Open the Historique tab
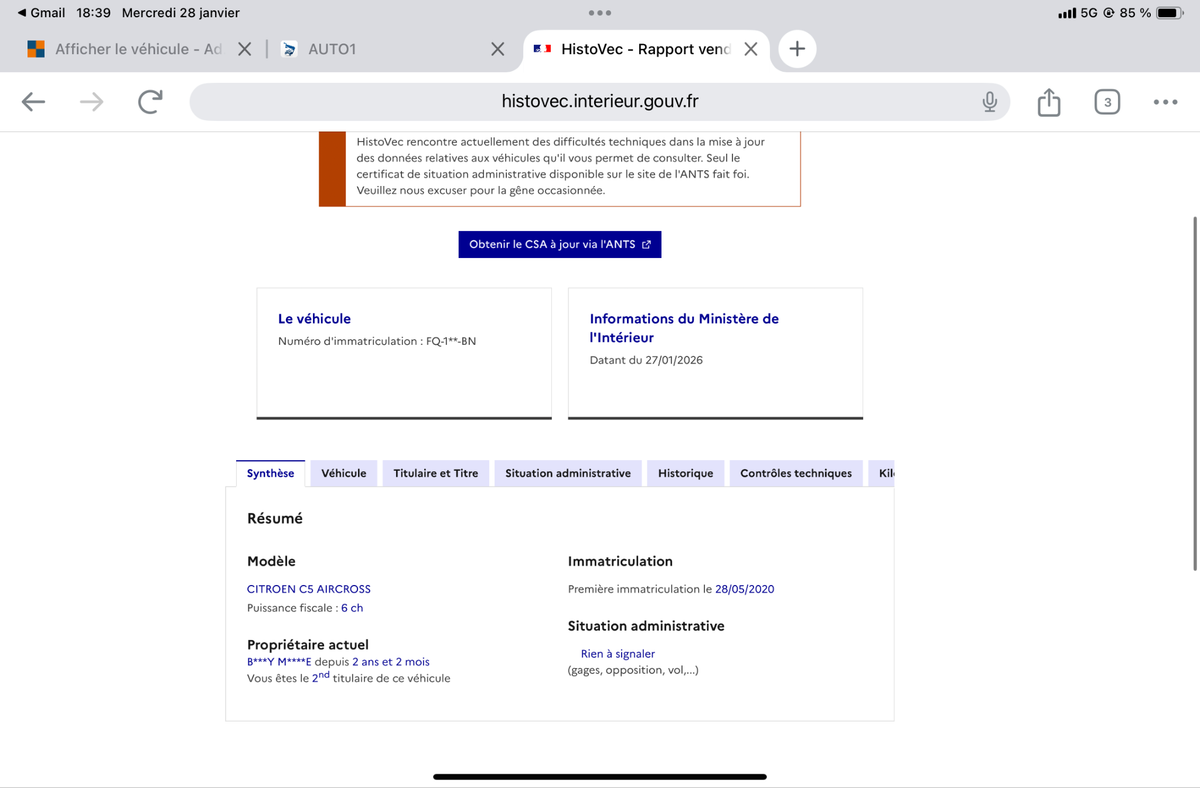1200x788 pixels. 685,473
